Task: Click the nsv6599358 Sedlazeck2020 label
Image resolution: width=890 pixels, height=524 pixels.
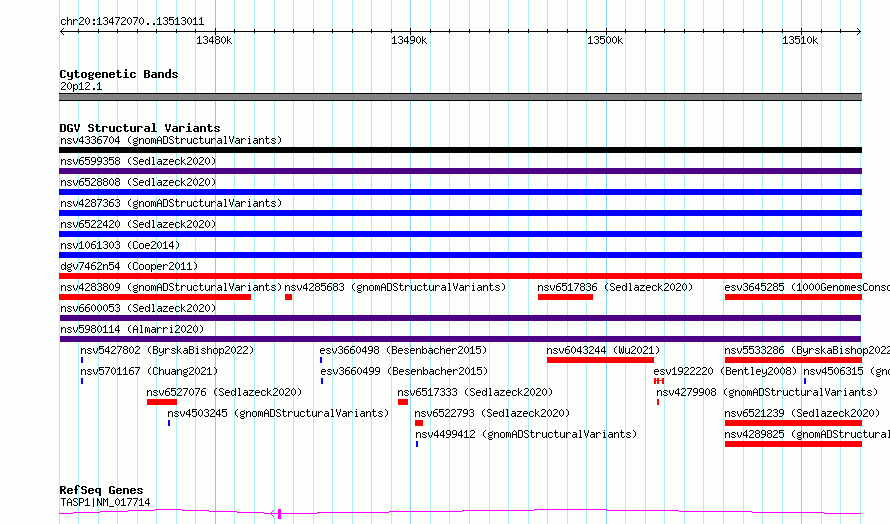Action: point(138,161)
